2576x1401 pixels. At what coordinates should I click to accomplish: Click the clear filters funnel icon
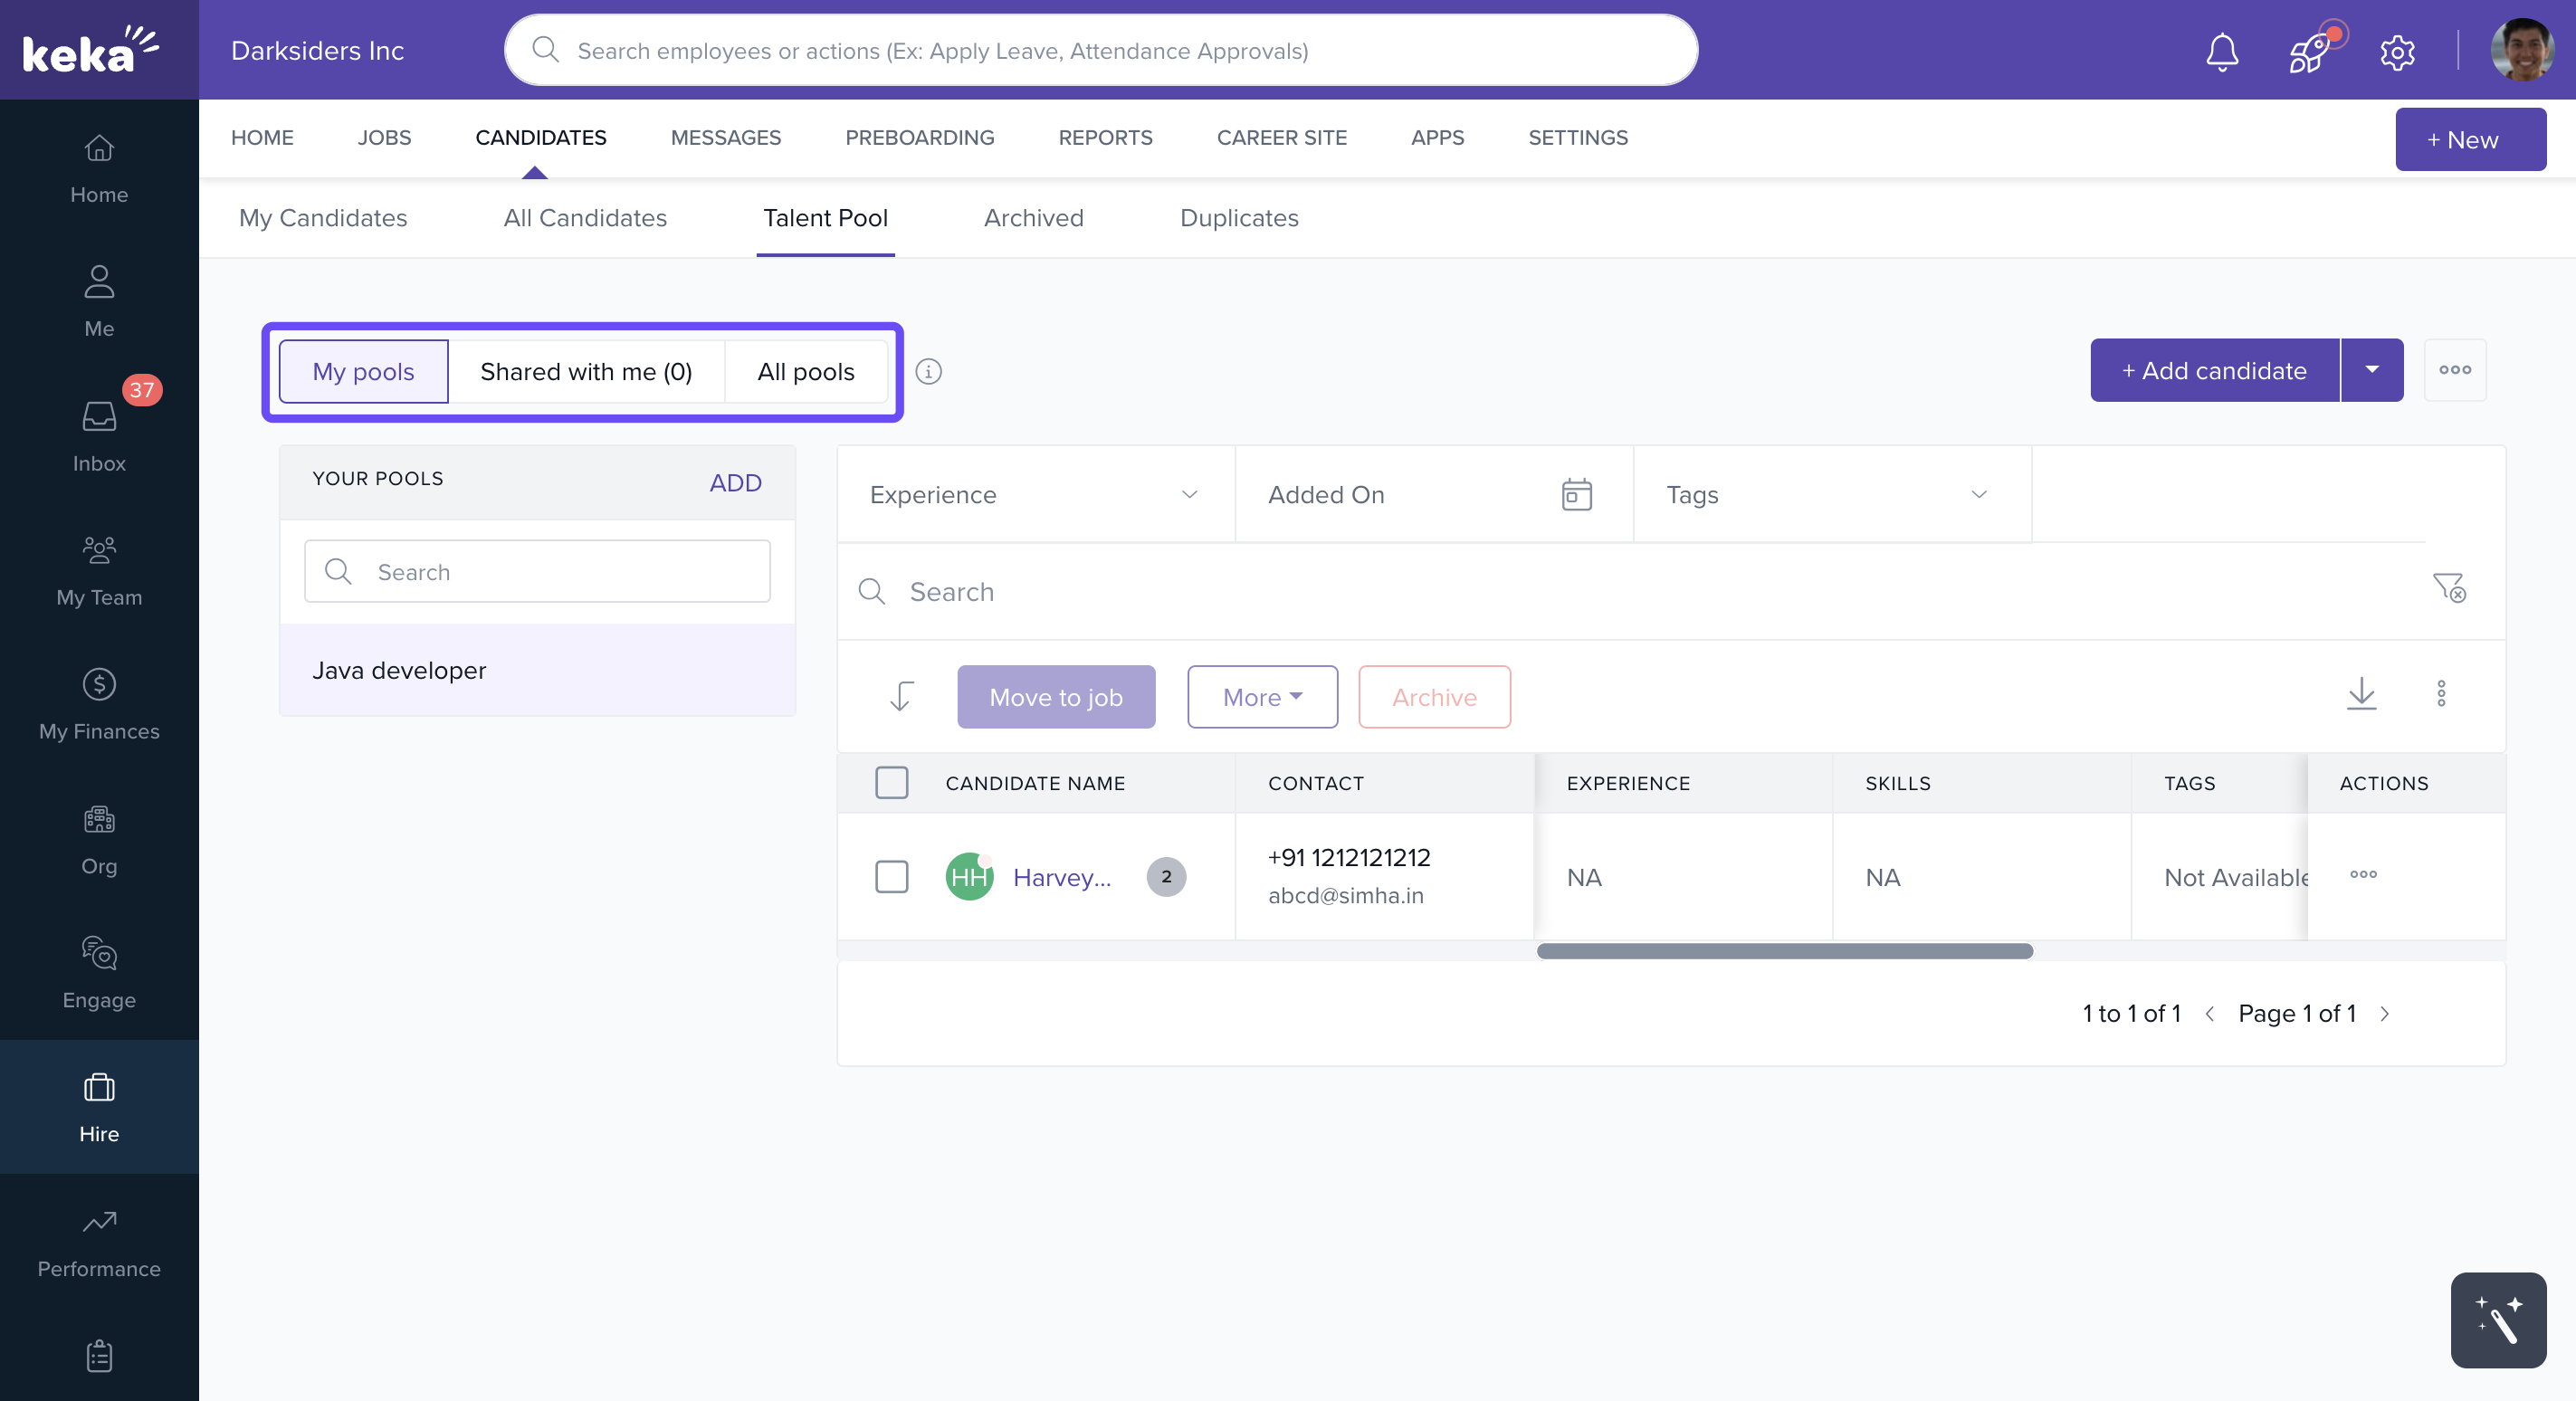click(x=2449, y=587)
